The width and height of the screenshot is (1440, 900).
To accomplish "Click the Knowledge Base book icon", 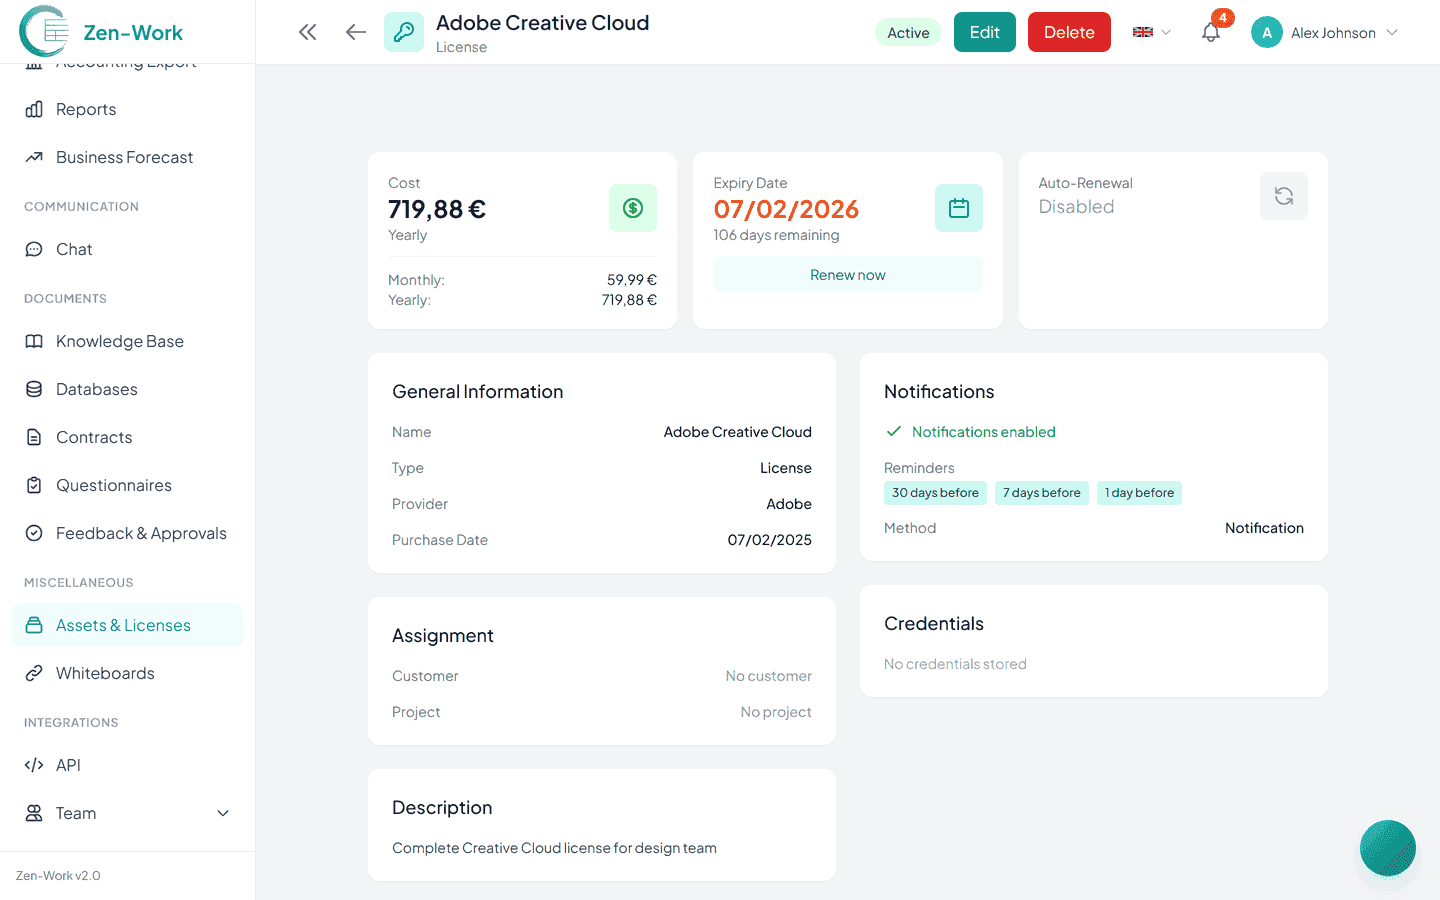I will tap(34, 341).
